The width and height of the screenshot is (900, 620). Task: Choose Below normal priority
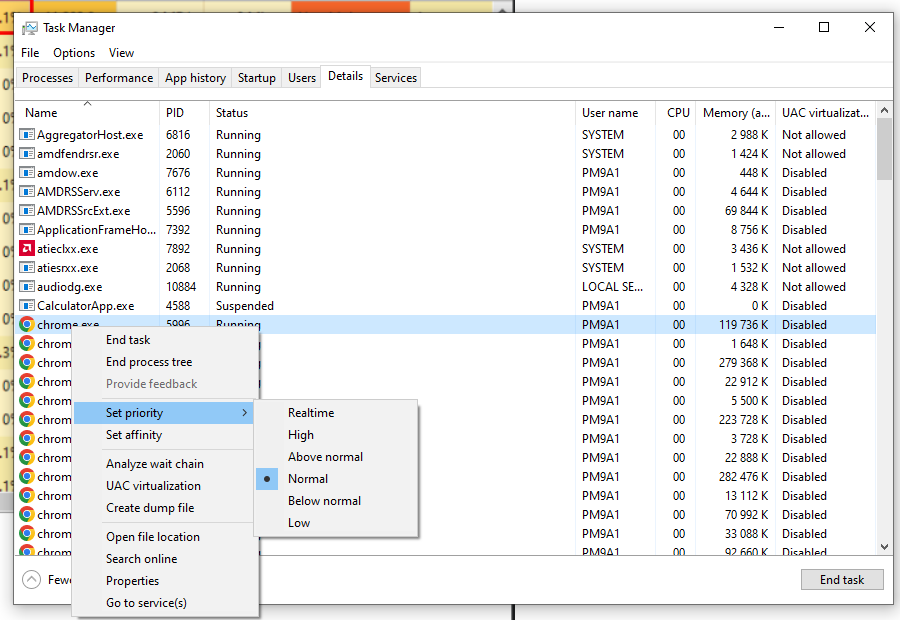(x=324, y=501)
